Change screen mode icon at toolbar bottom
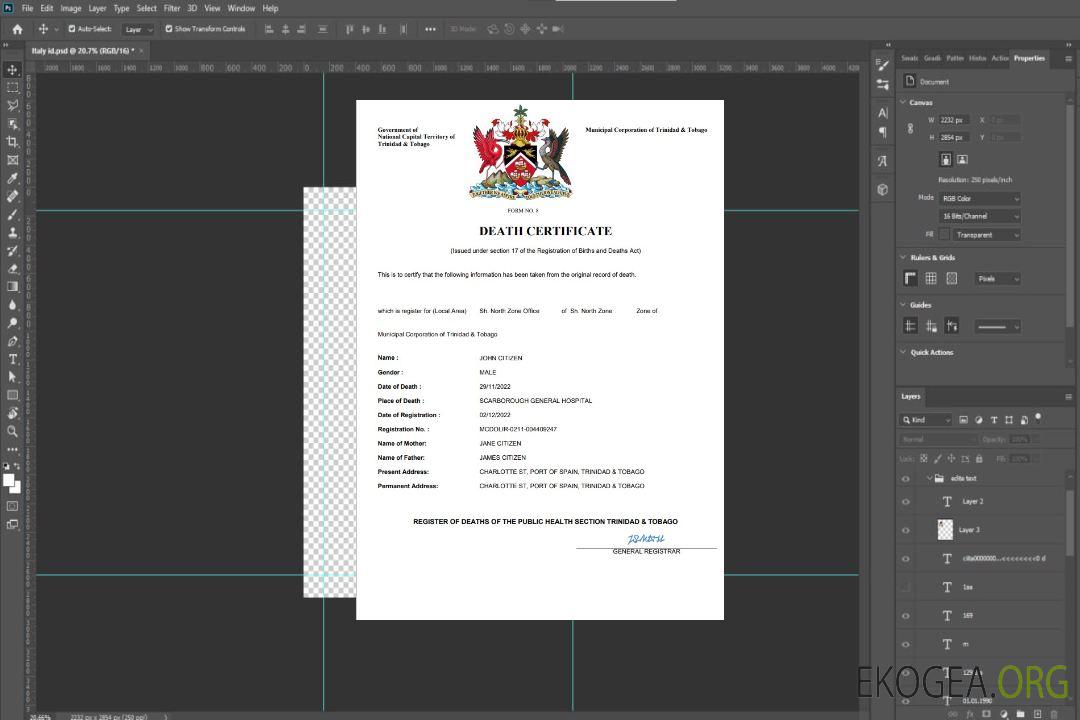The image size is (1080, 720). [12, 524]
